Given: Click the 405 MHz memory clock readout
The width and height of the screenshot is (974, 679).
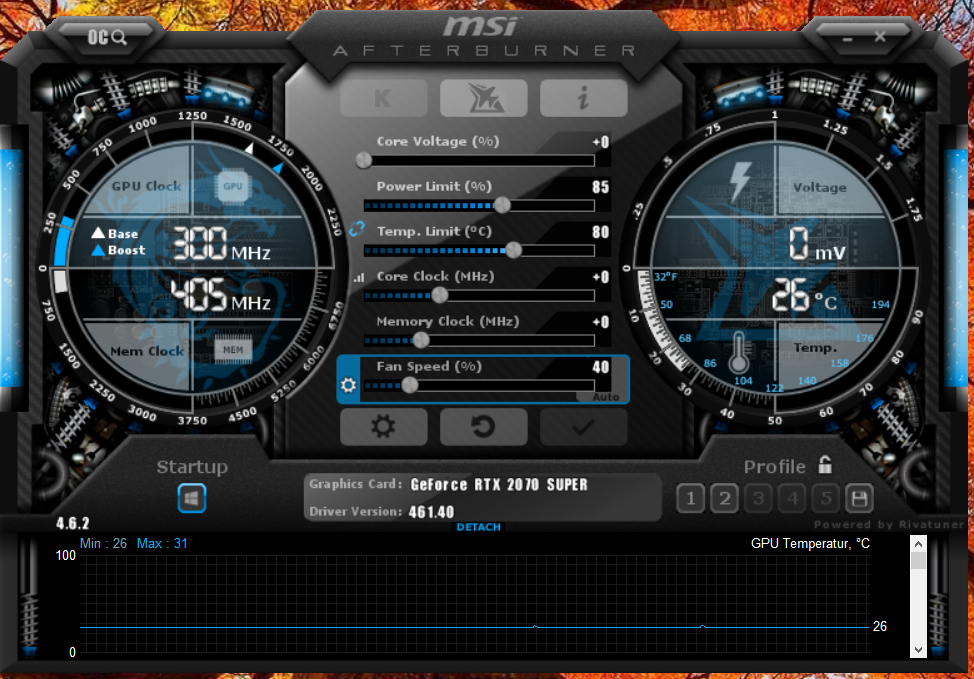Looking at the screenshot, I should click(221, 294).
